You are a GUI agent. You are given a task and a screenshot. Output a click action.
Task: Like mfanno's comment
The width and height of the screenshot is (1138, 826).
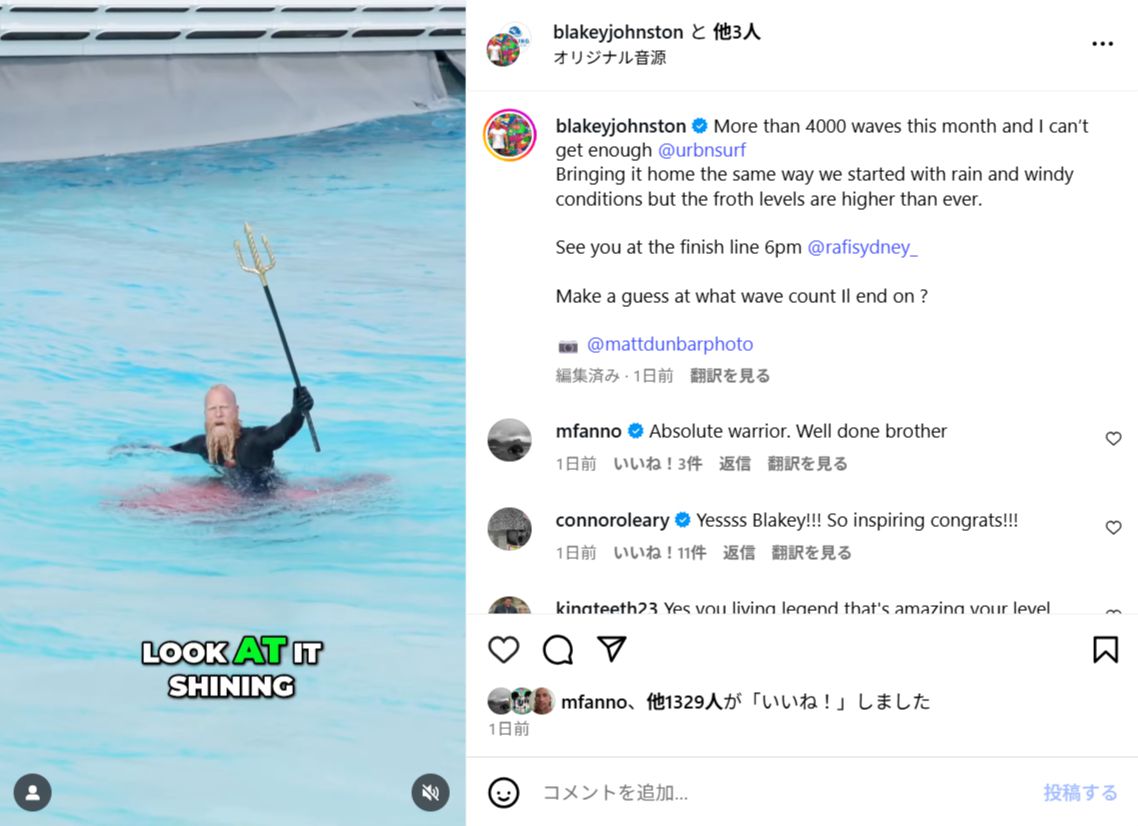pyautogui.click(x=1113, y=438)
